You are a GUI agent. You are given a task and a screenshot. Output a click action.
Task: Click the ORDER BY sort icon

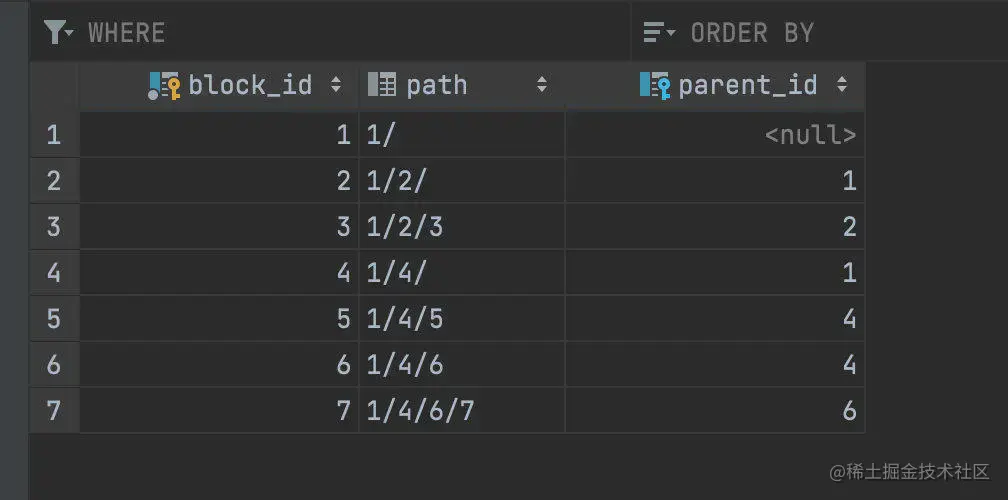click(x=659, y=33)
